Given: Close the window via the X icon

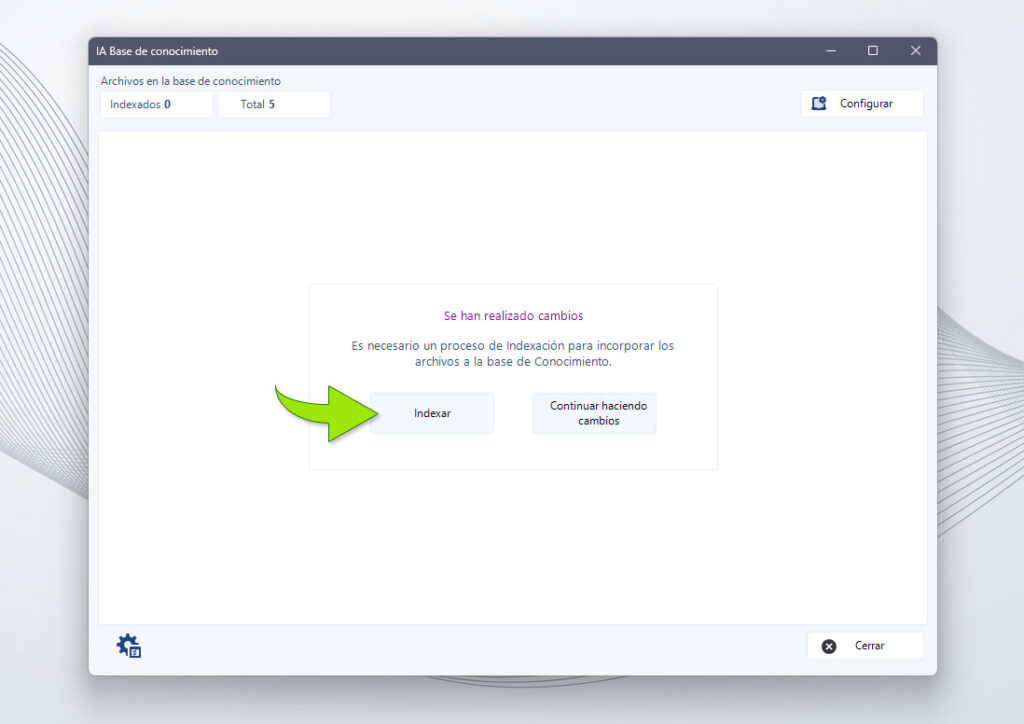Looking at the screenshot, I should click(x=915, y=50).
